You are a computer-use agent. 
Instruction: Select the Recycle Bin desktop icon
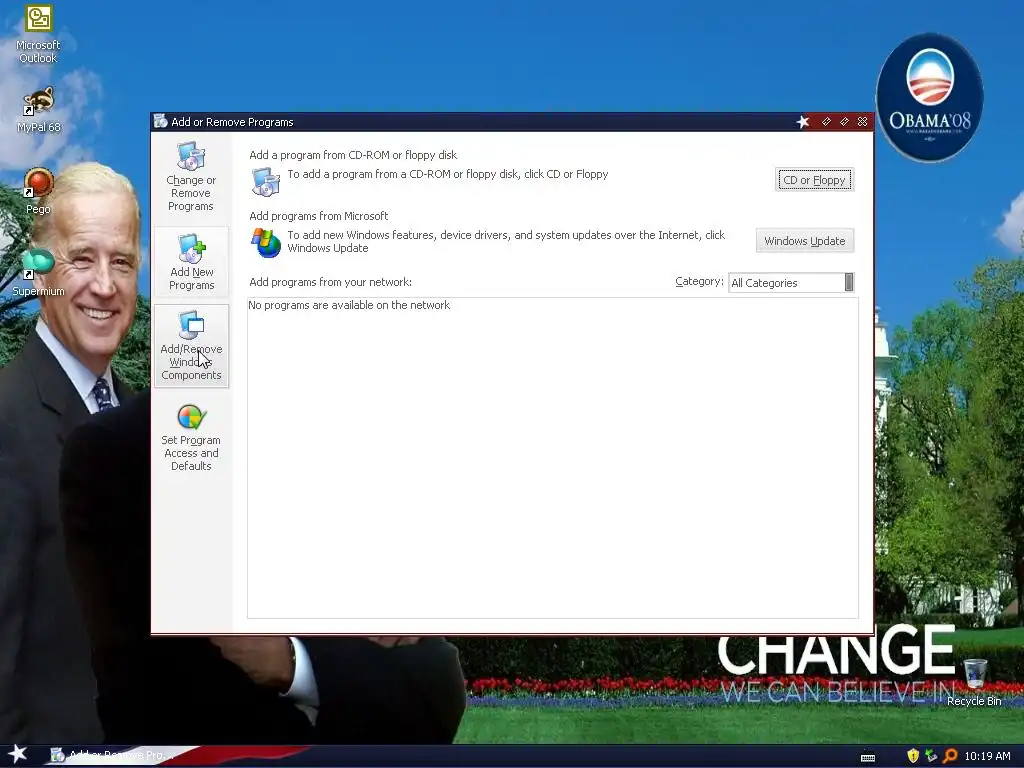974,682
